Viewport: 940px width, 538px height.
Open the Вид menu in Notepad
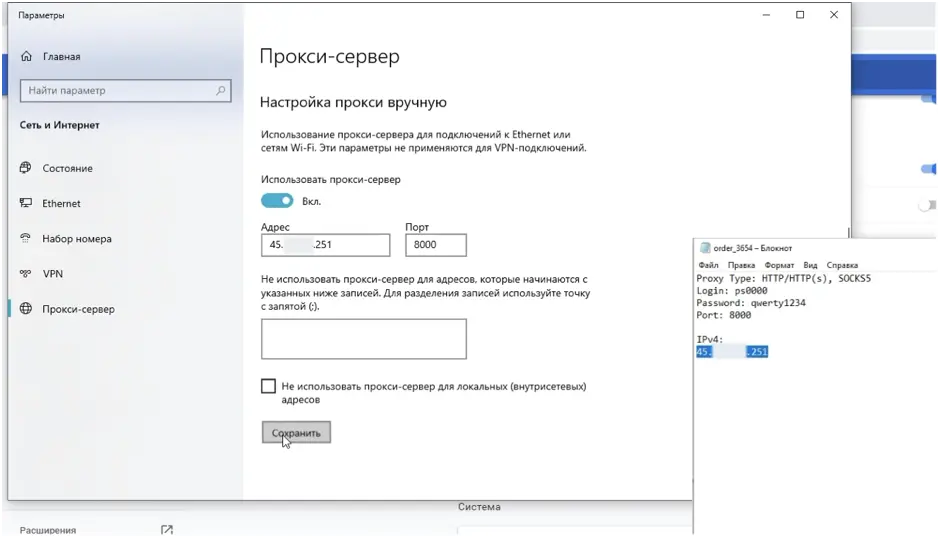[x=811, y=265]
